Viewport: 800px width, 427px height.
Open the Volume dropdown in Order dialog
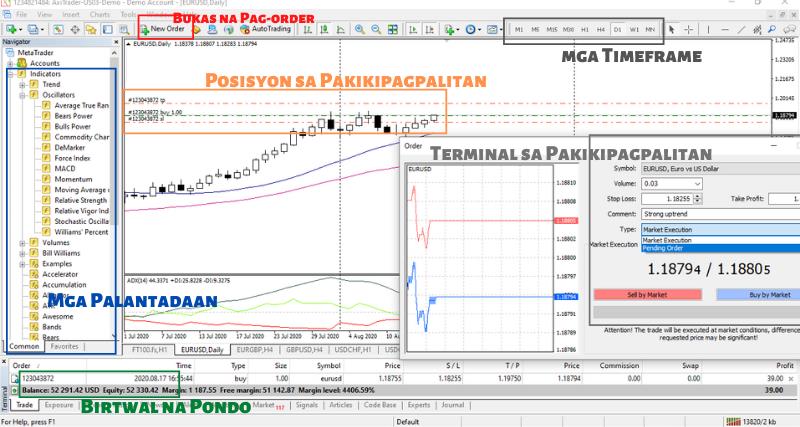697,184
